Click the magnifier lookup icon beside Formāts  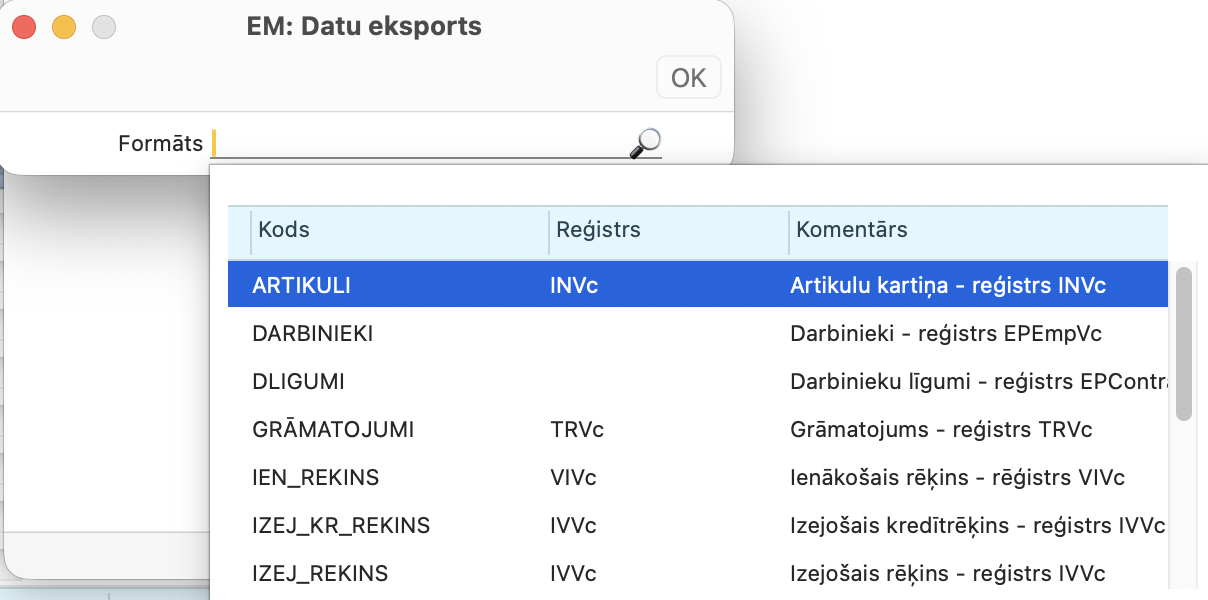(x=645, y=144)
